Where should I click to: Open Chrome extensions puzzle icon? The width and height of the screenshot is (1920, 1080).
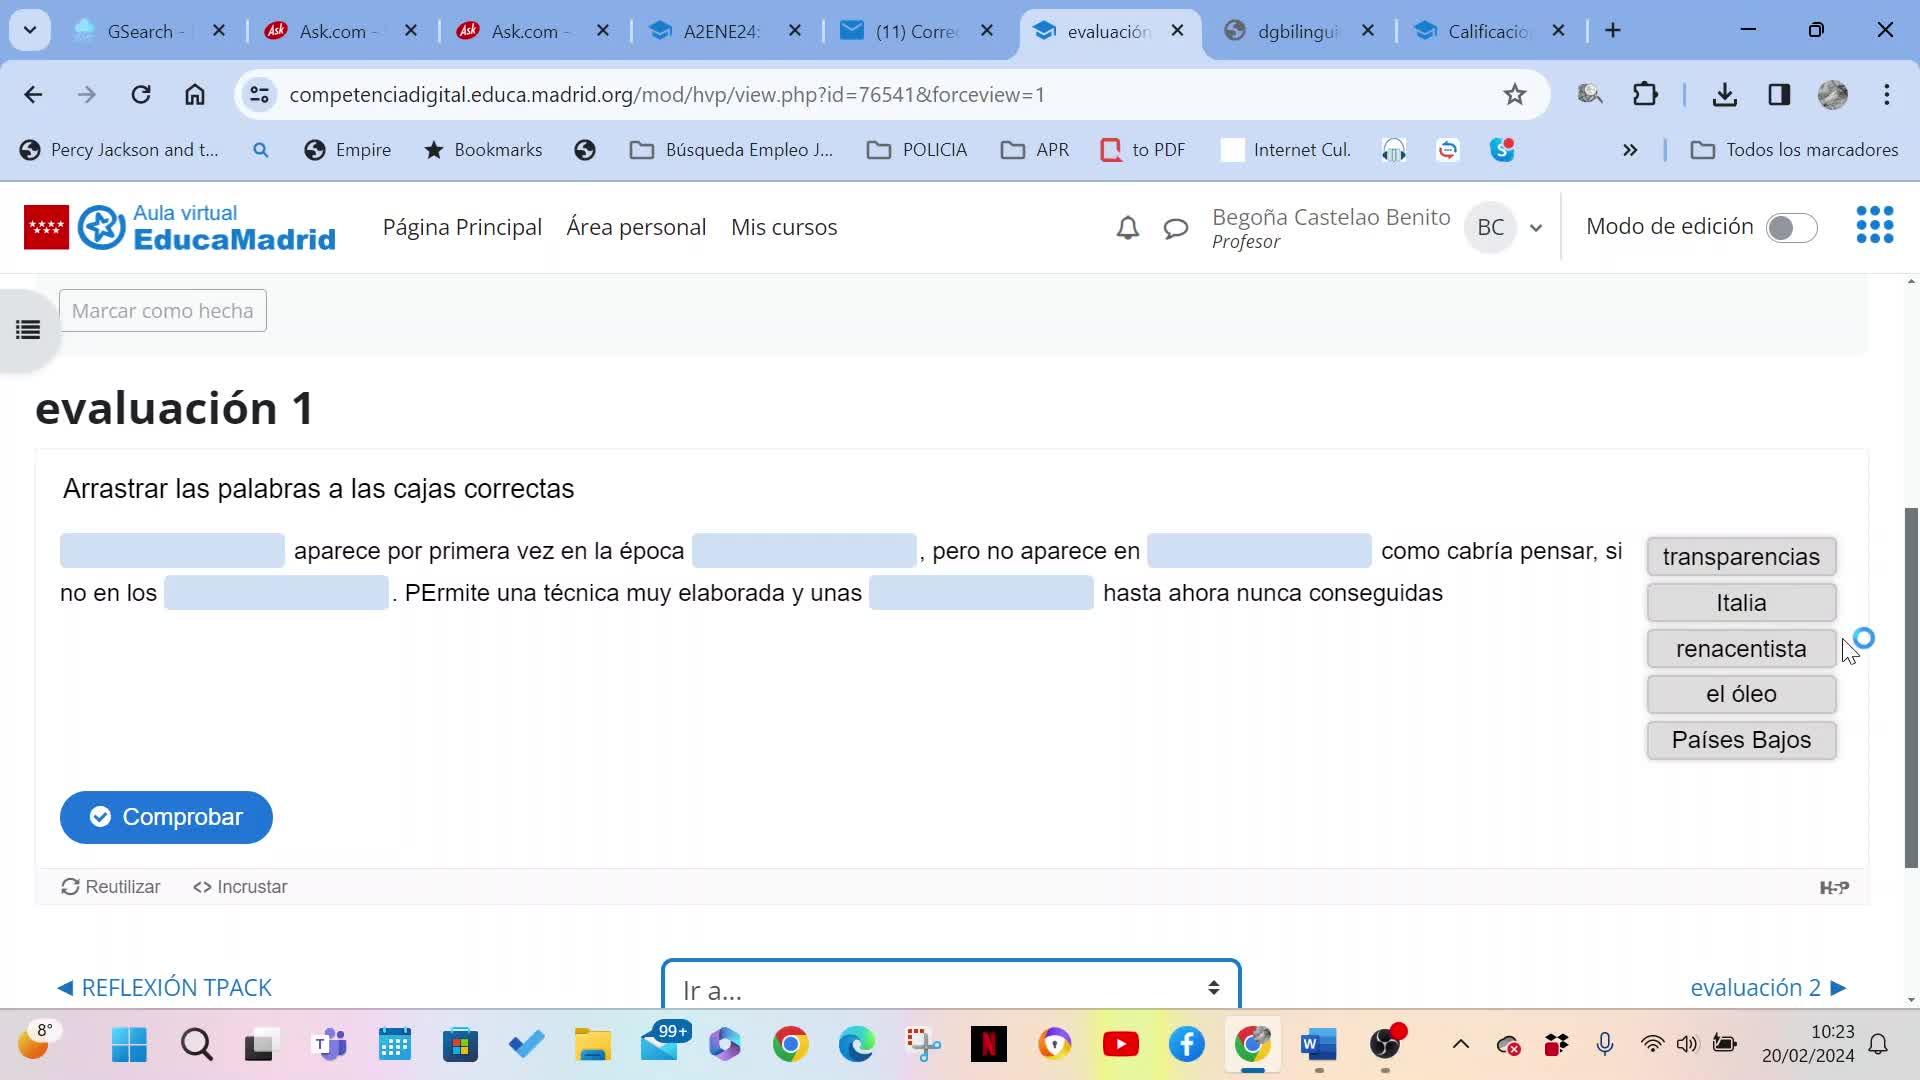pyautogui.click(x=1645, y=95)
